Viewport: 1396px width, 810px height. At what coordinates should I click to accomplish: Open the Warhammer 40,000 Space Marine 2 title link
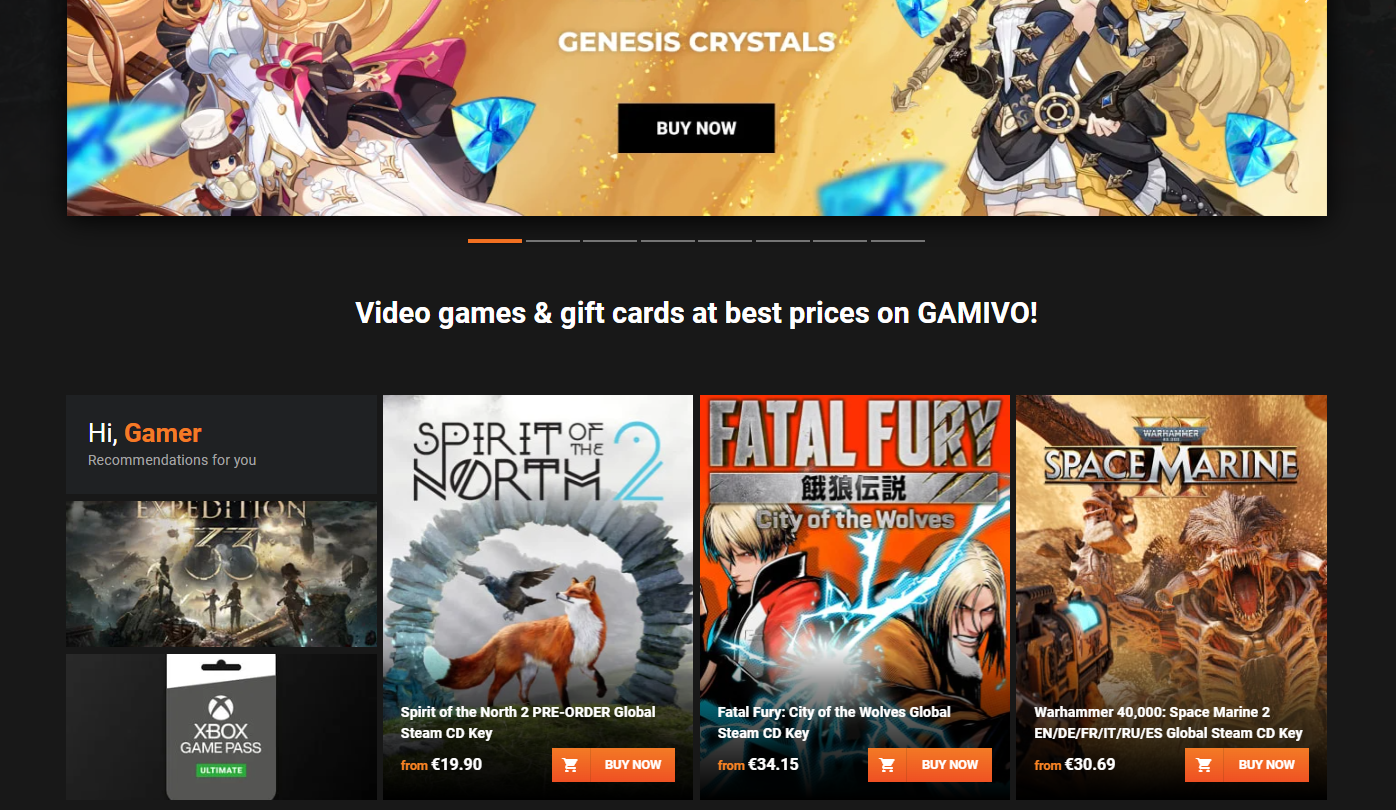tap(1168, 722)
